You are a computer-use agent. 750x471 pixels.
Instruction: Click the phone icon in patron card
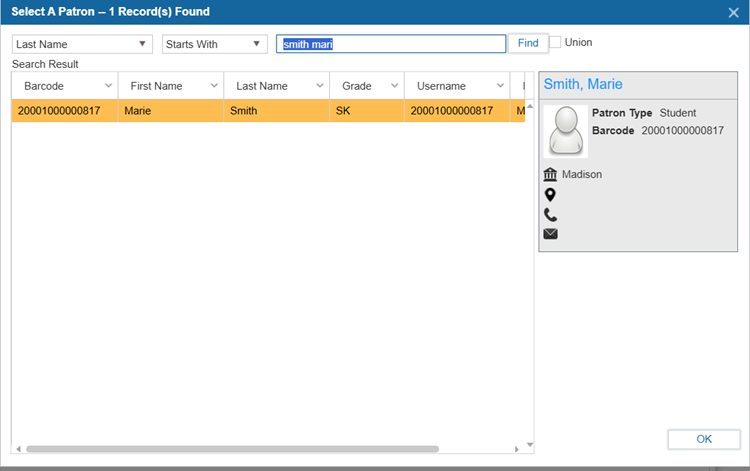(550, 214)
